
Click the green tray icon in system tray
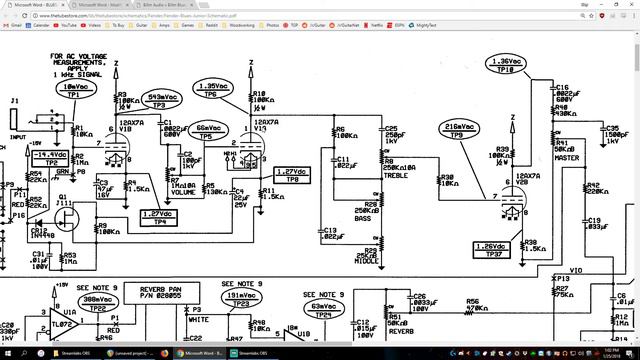coord(533,353)
